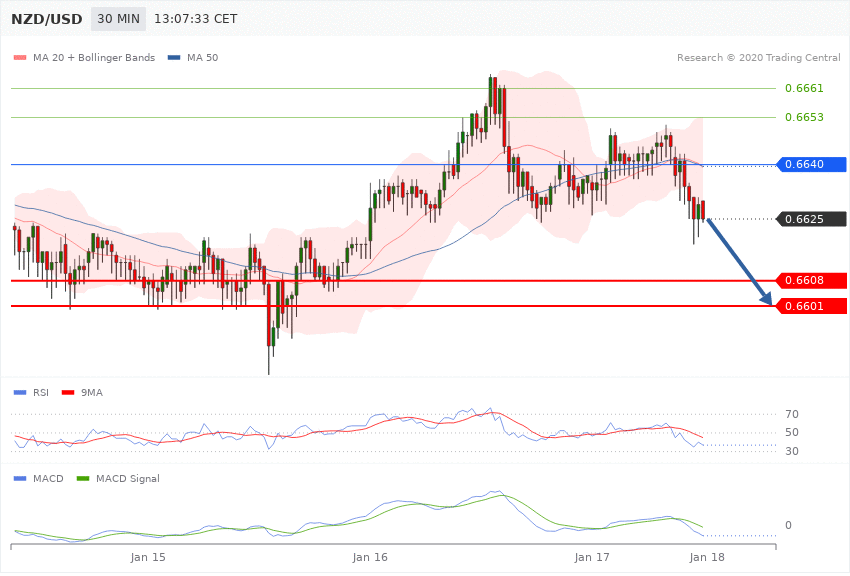Click the NZD/USD pair title
Image resolution: width=850 pixels, height=576 pixels.
(x=47, y=19)
